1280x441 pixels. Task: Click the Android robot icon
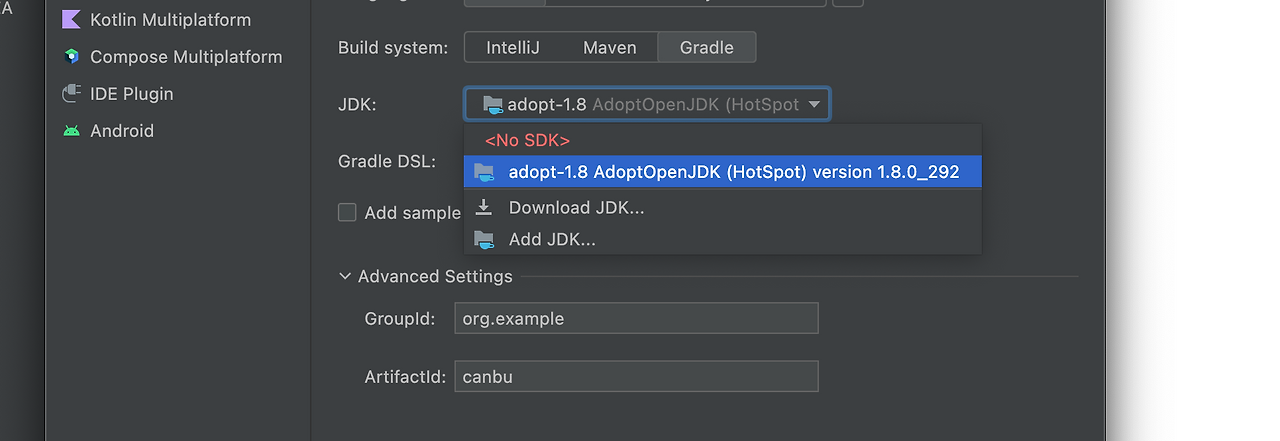point(71,131)
